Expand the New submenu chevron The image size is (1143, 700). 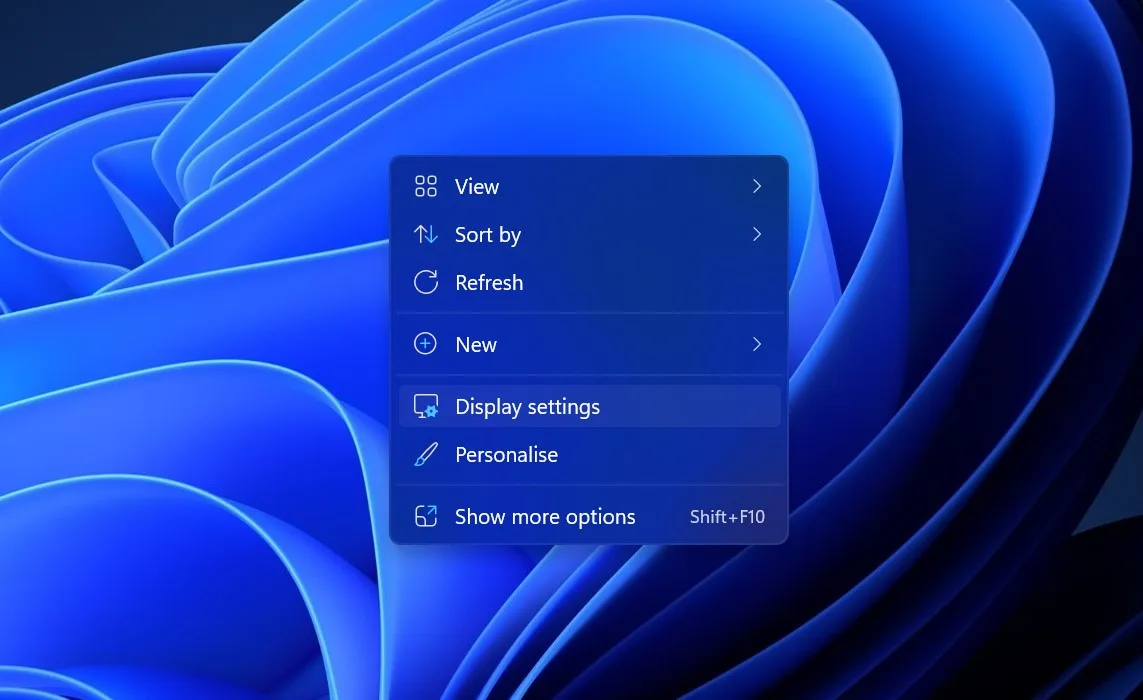[x=757, y=344]
